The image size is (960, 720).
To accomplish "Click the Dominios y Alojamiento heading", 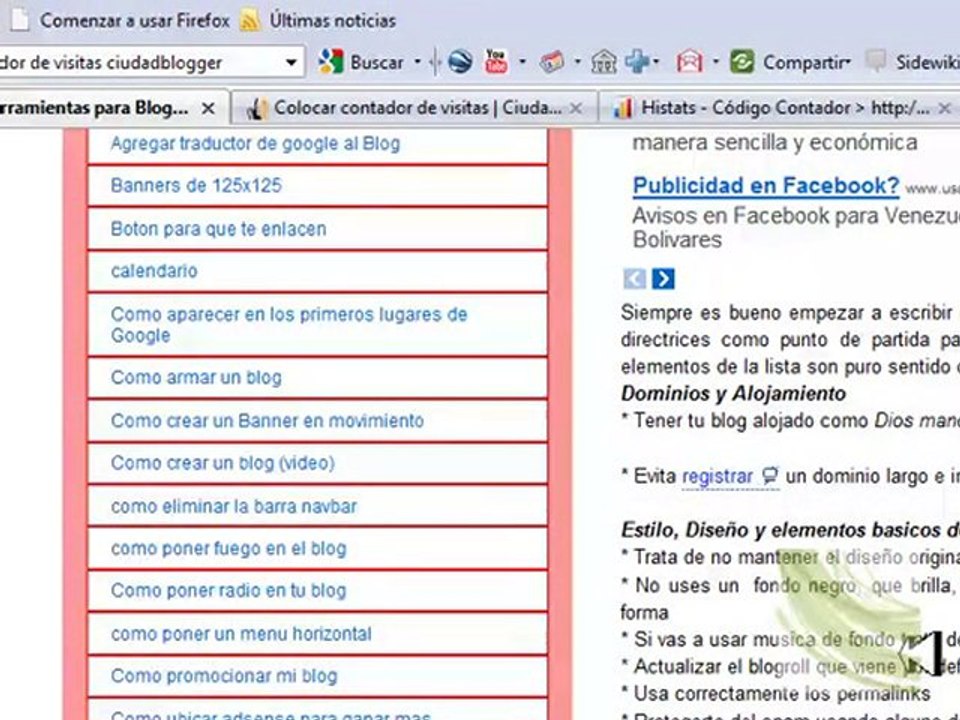I will point(733,394).
